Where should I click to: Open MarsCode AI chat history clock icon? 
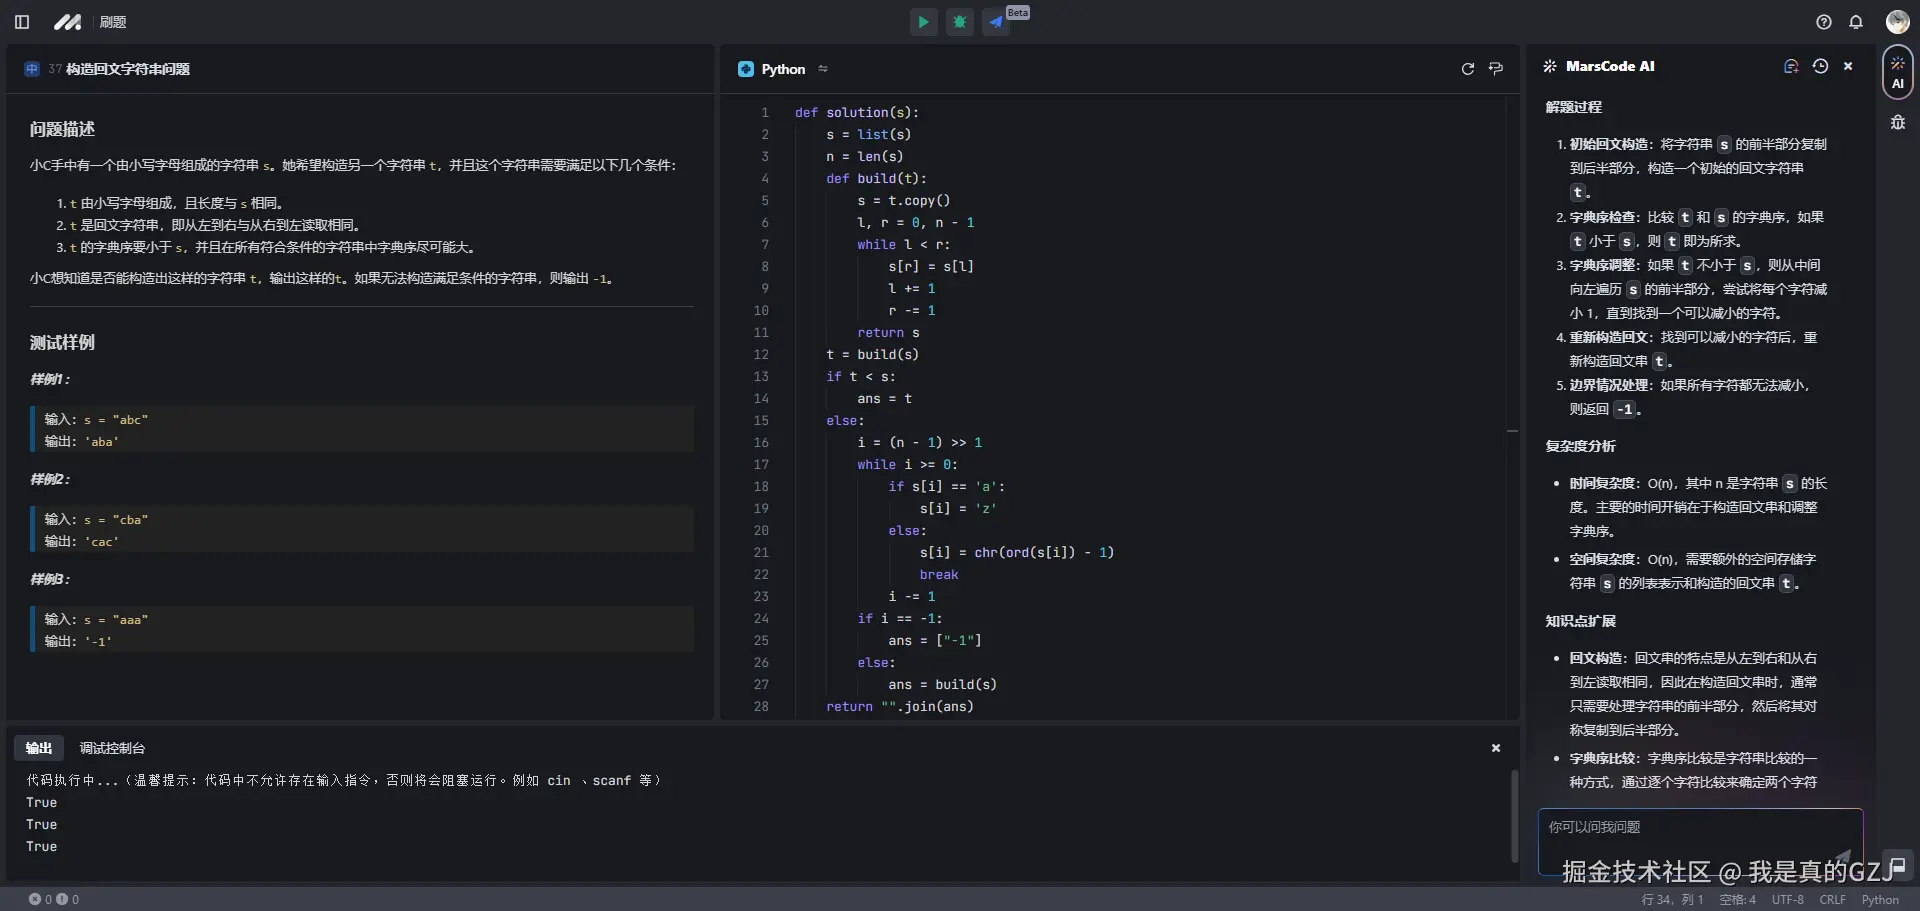pos(1820,66)
